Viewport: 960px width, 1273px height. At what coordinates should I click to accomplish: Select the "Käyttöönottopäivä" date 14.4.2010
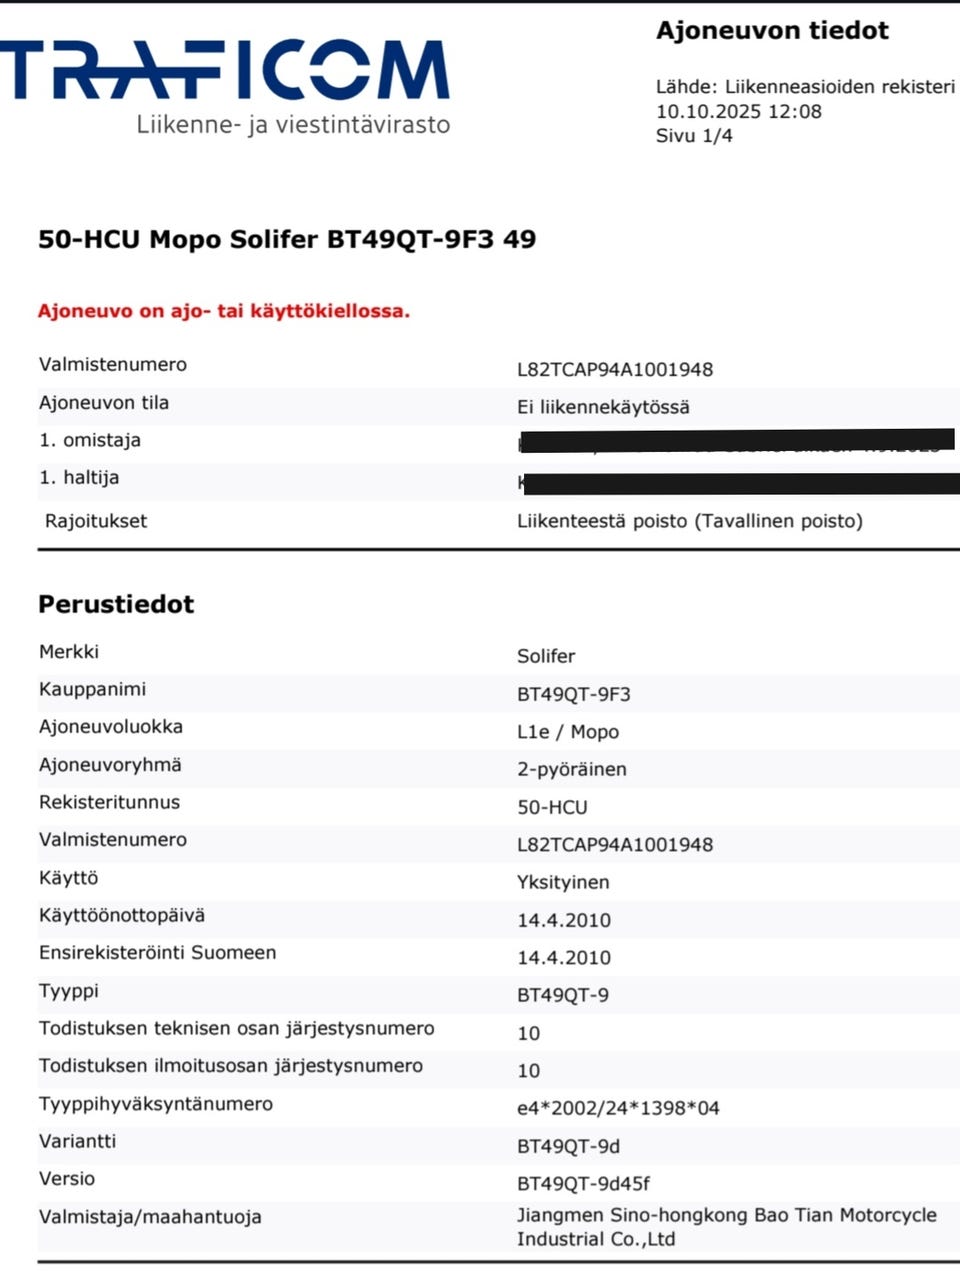(564, 920)
